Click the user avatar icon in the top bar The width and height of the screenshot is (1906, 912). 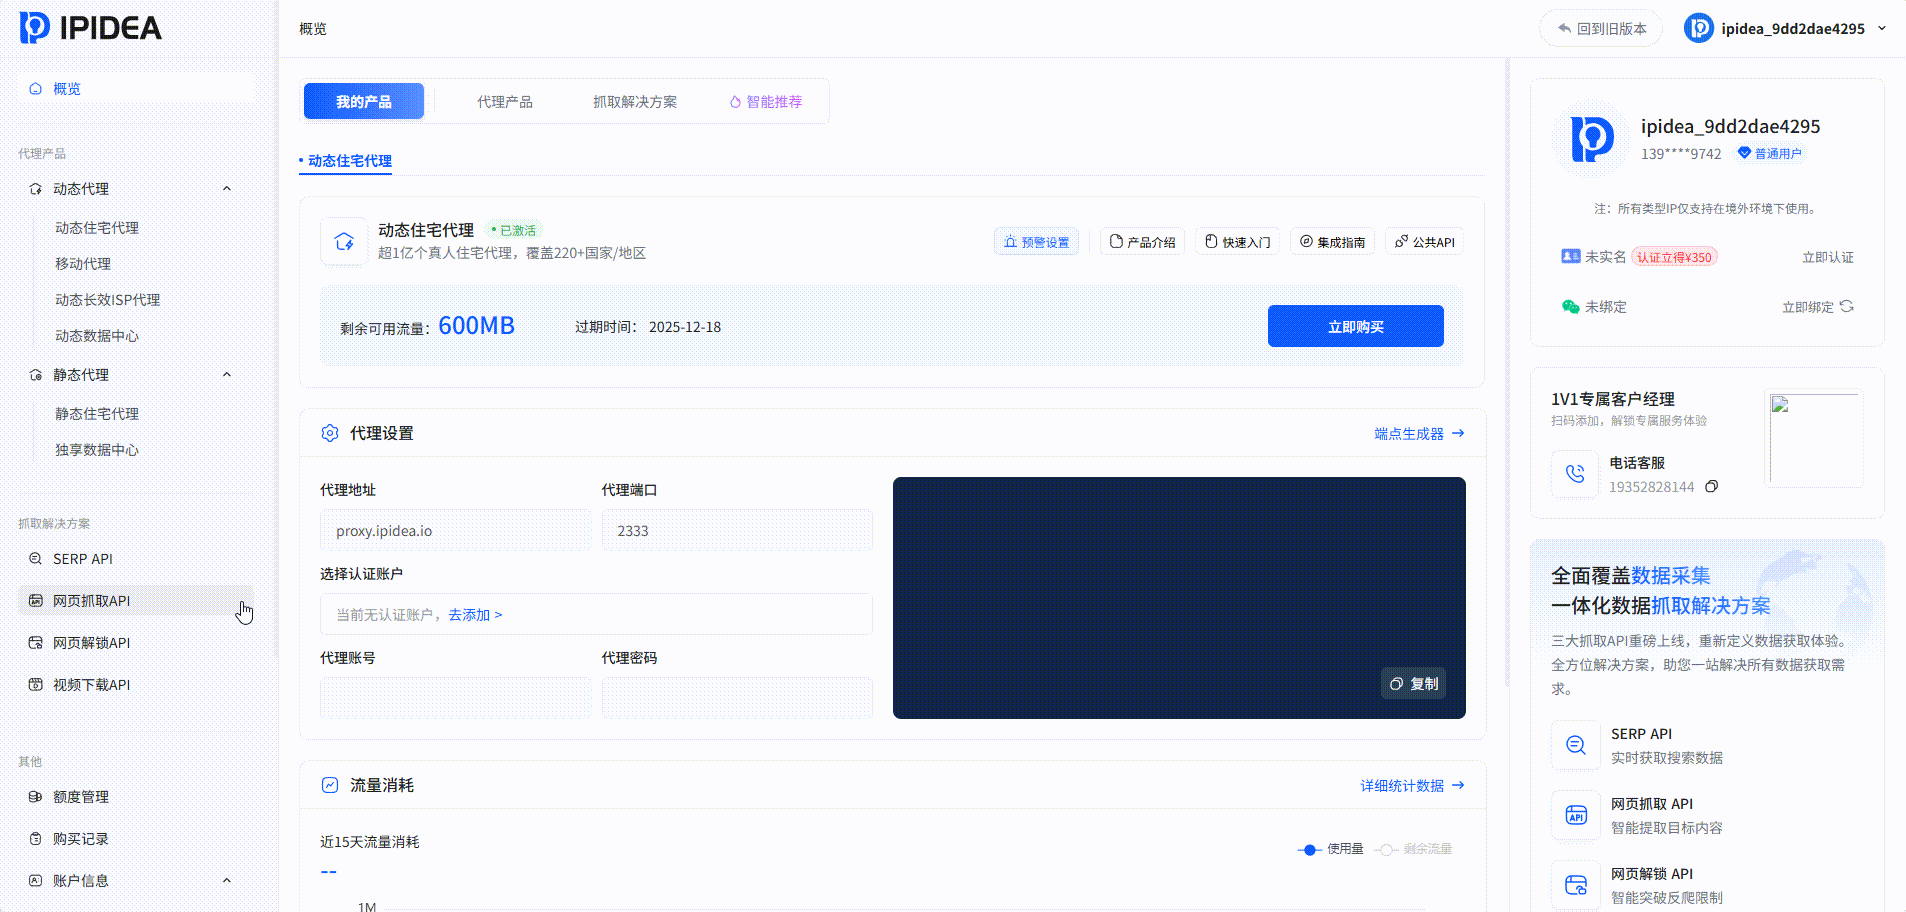click(x=1699, y=28)
